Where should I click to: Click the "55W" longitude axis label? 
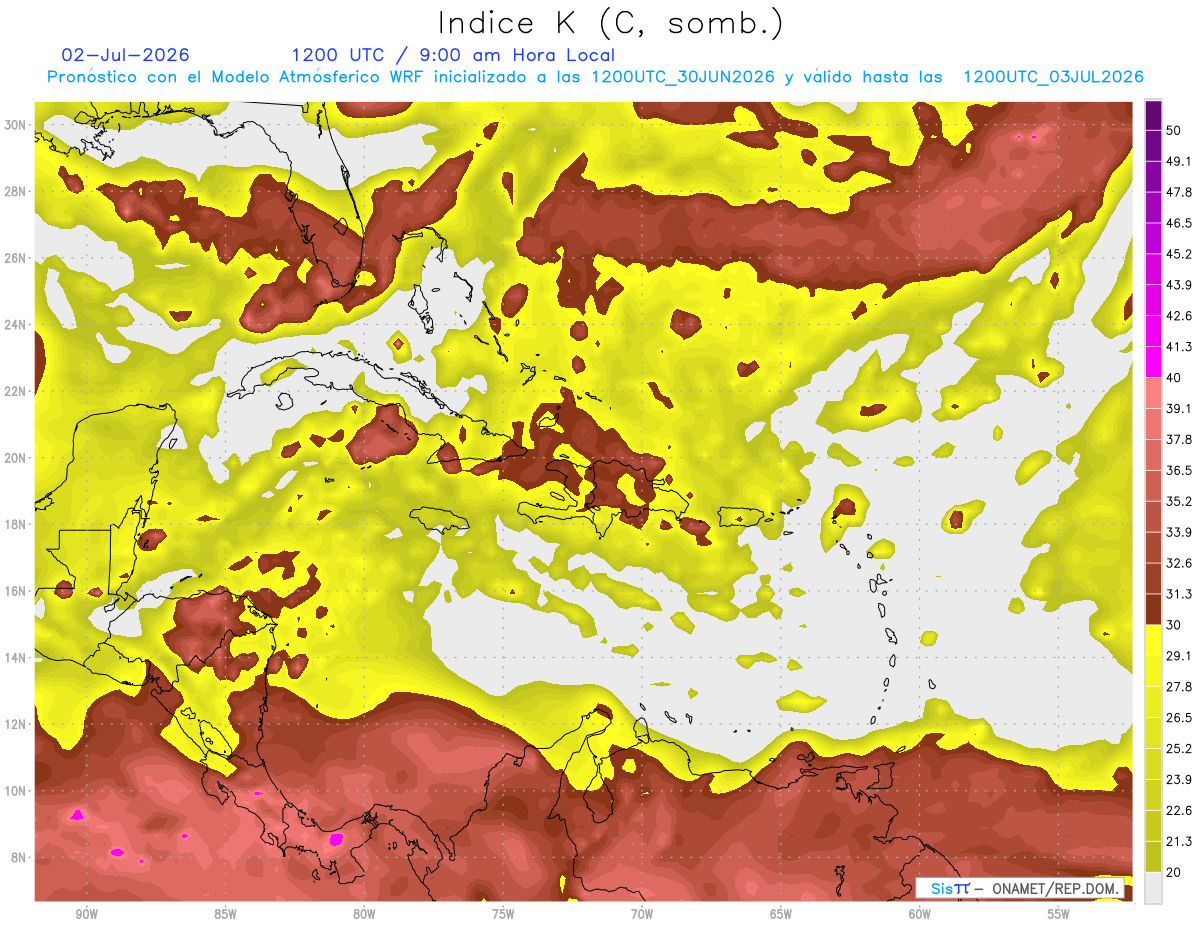pyautogui.click(x=1059, y=914)
